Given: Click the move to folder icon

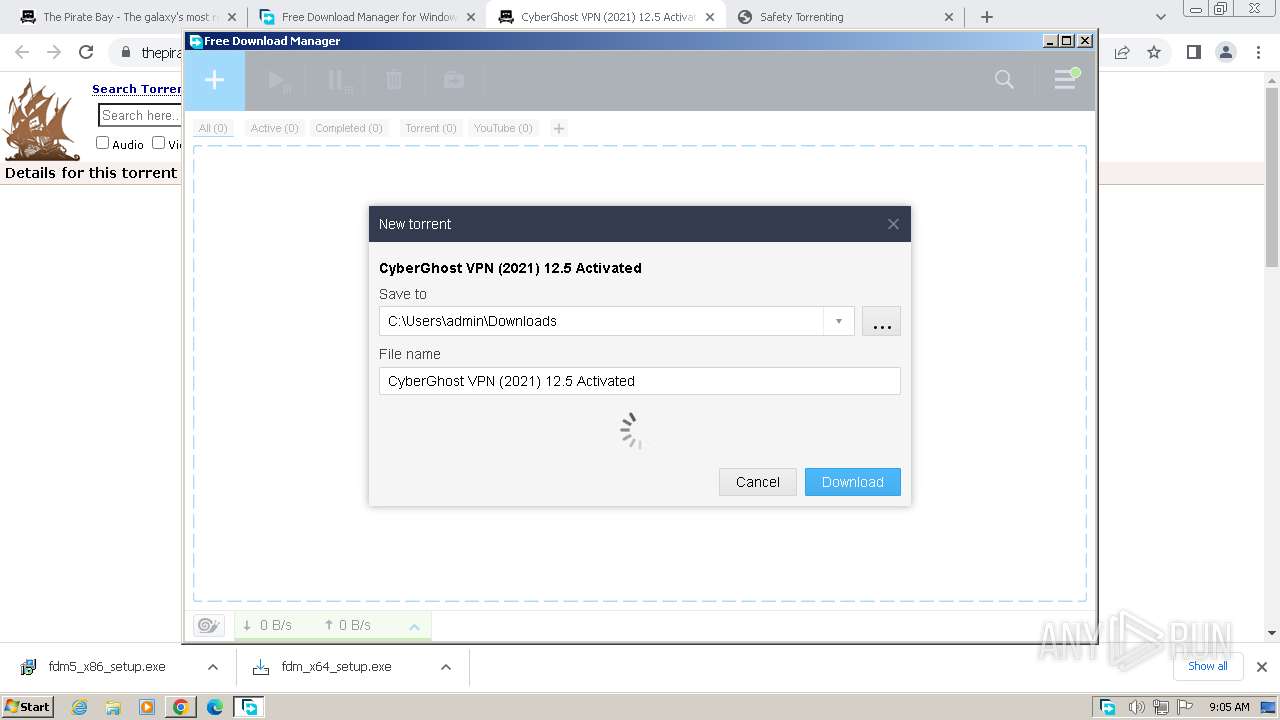Looking at the screenshot, I should [x=453, y=80].
